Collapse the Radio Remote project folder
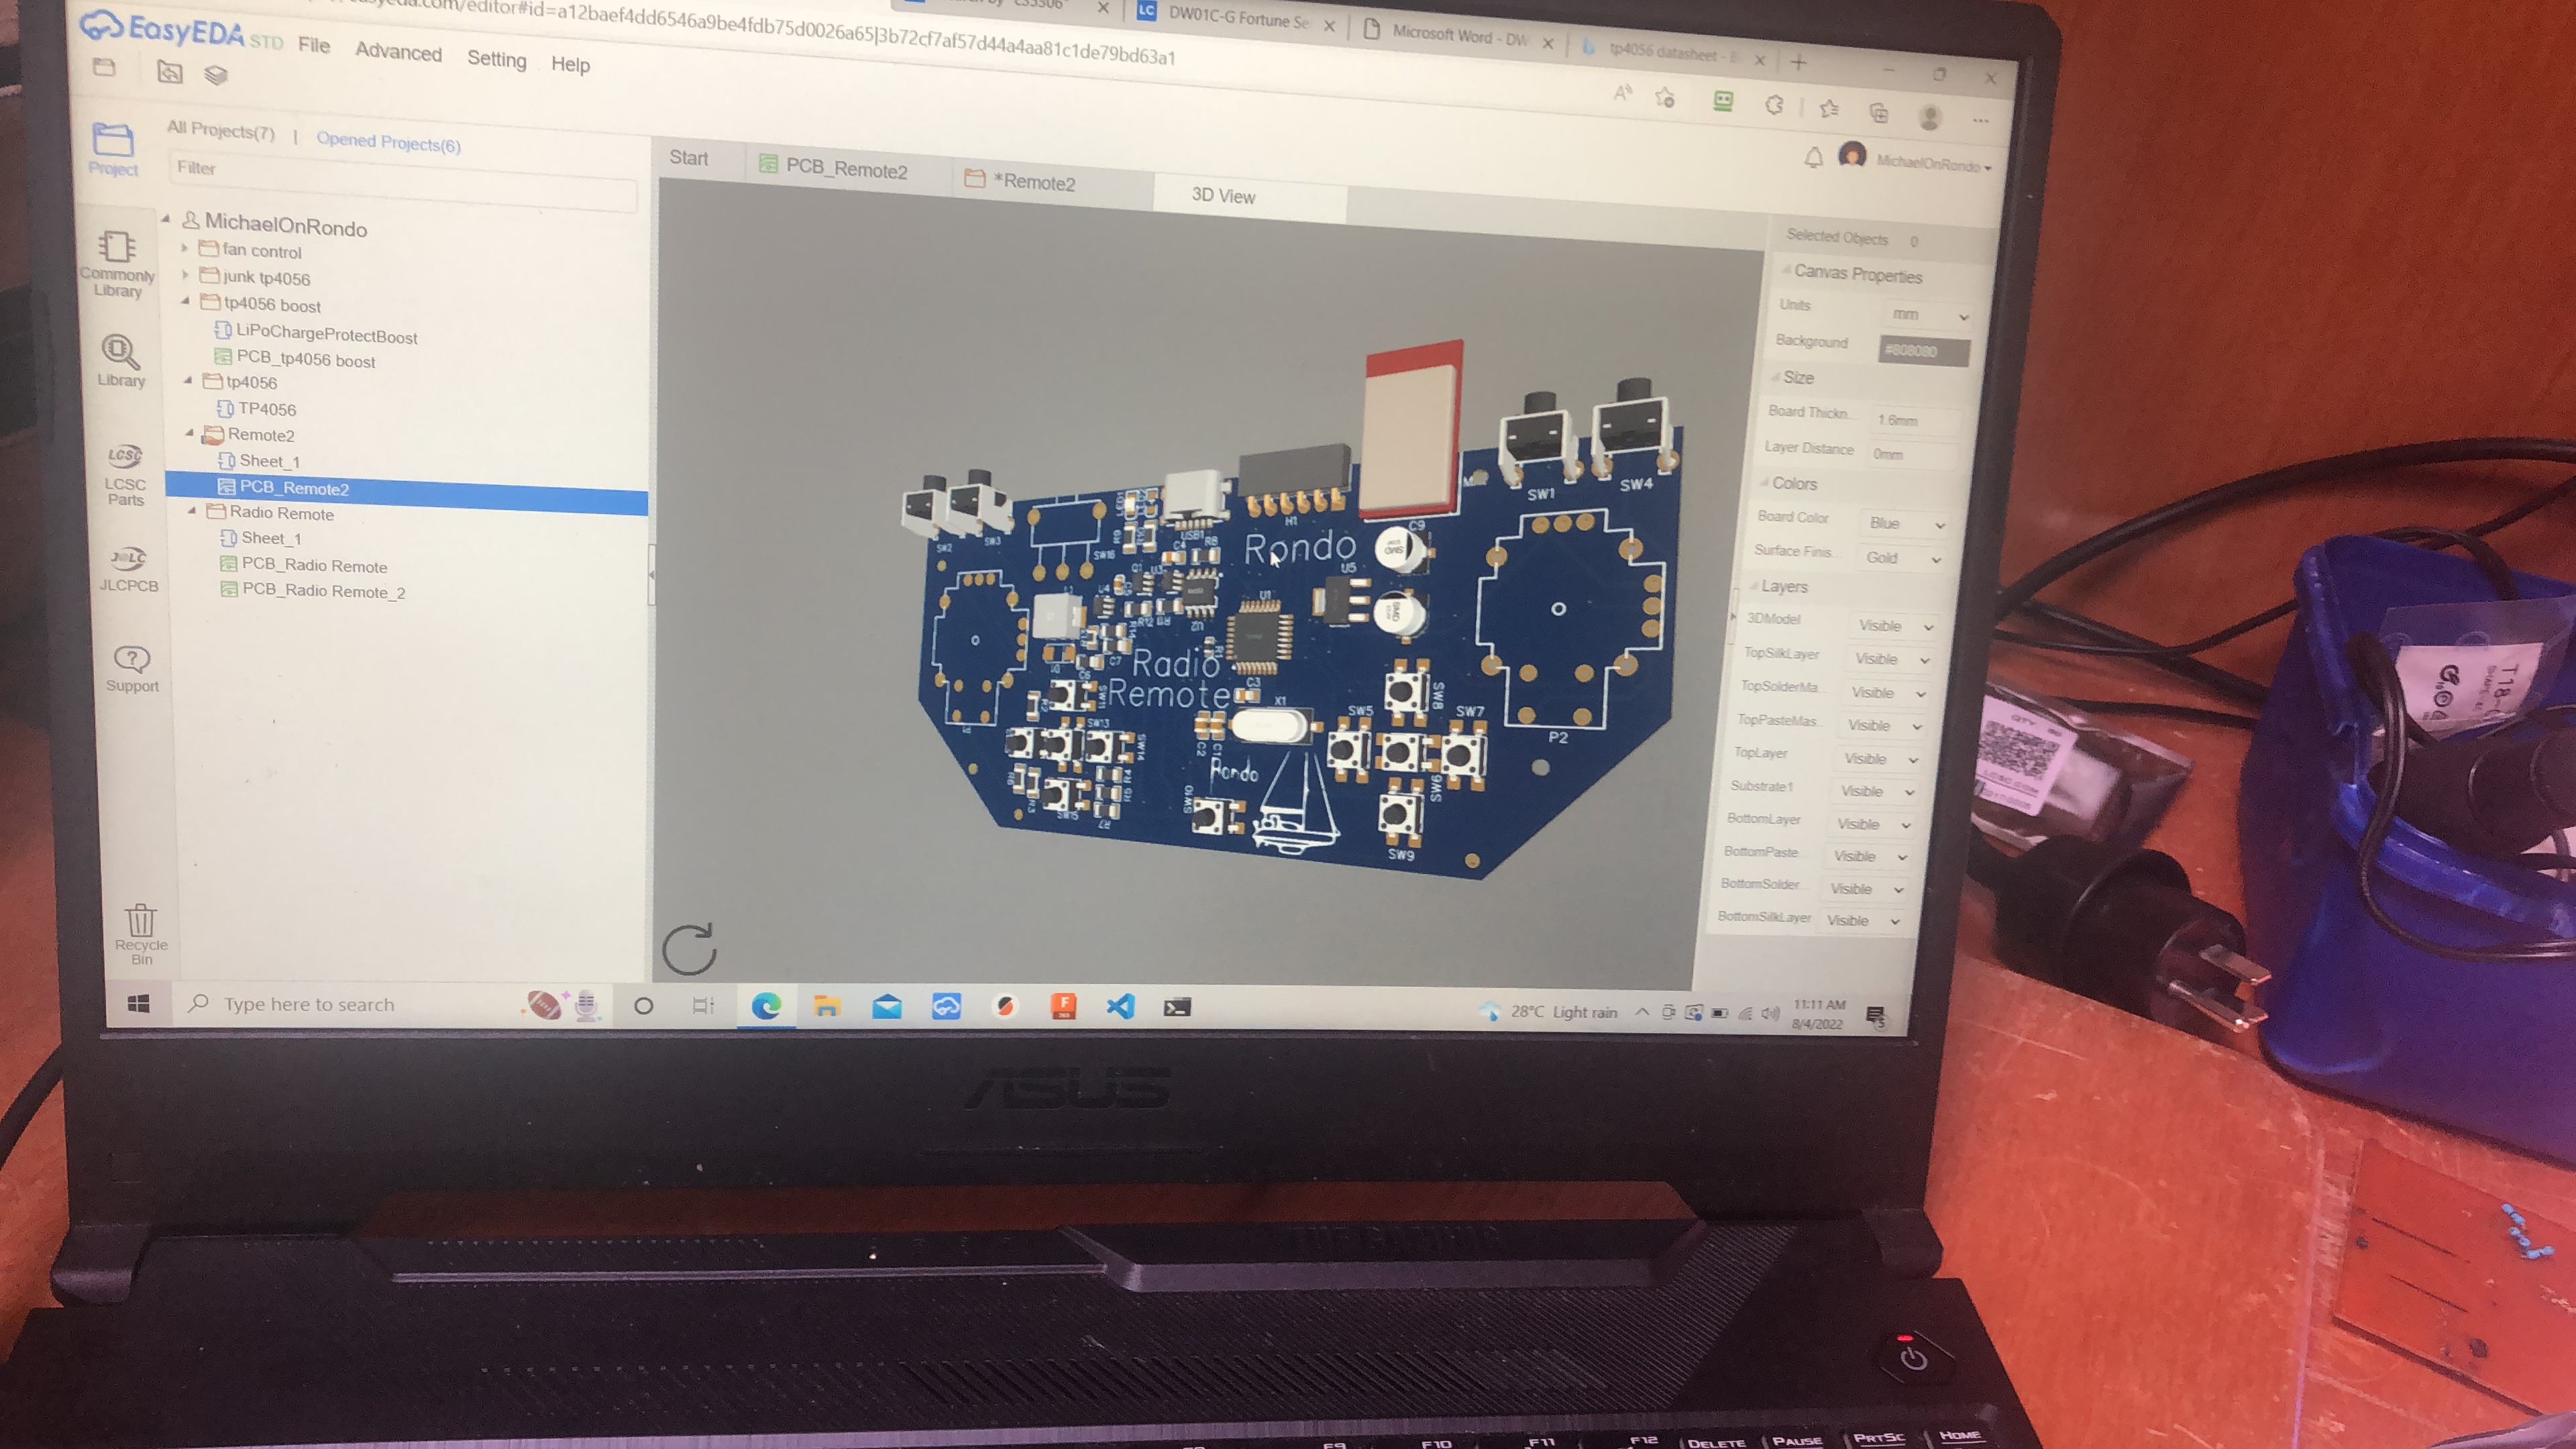The height and width of the screenshot is (1449, 2576). tap(192, 511)
